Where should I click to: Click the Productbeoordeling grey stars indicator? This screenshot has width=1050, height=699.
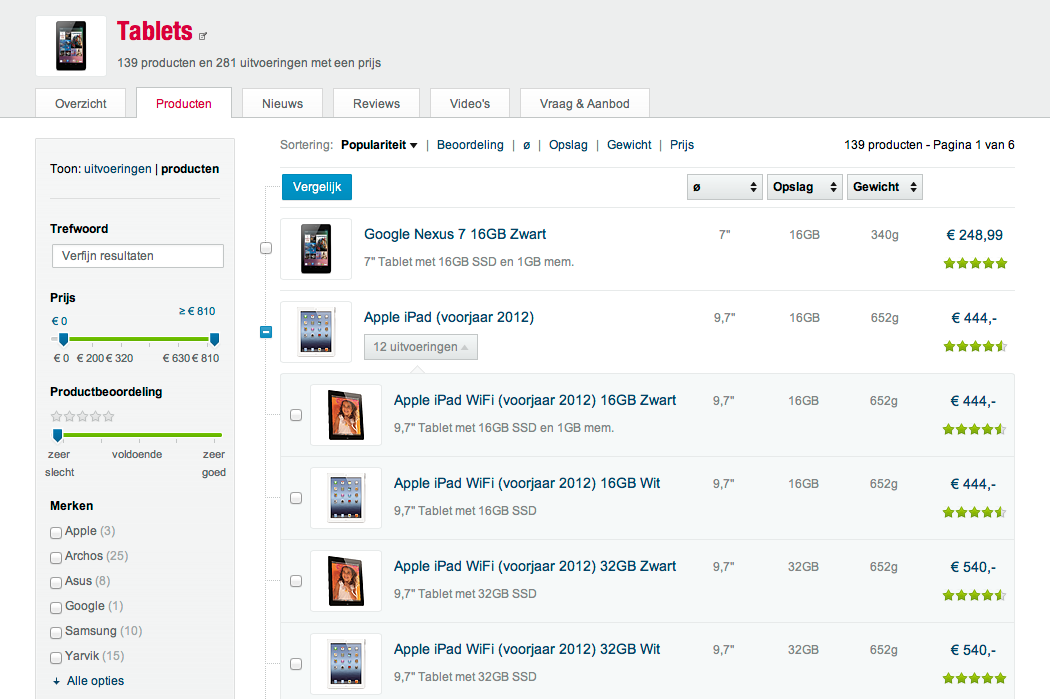[x=82, y=416]
